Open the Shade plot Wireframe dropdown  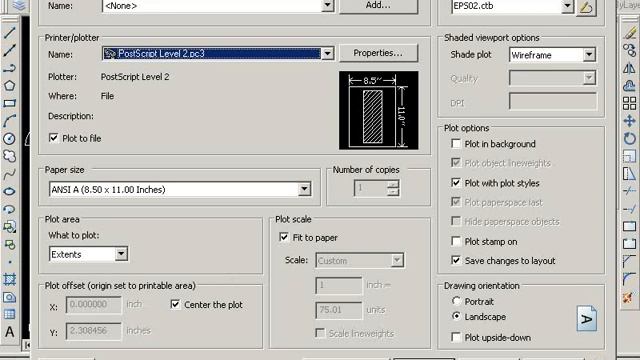(589, 55)
